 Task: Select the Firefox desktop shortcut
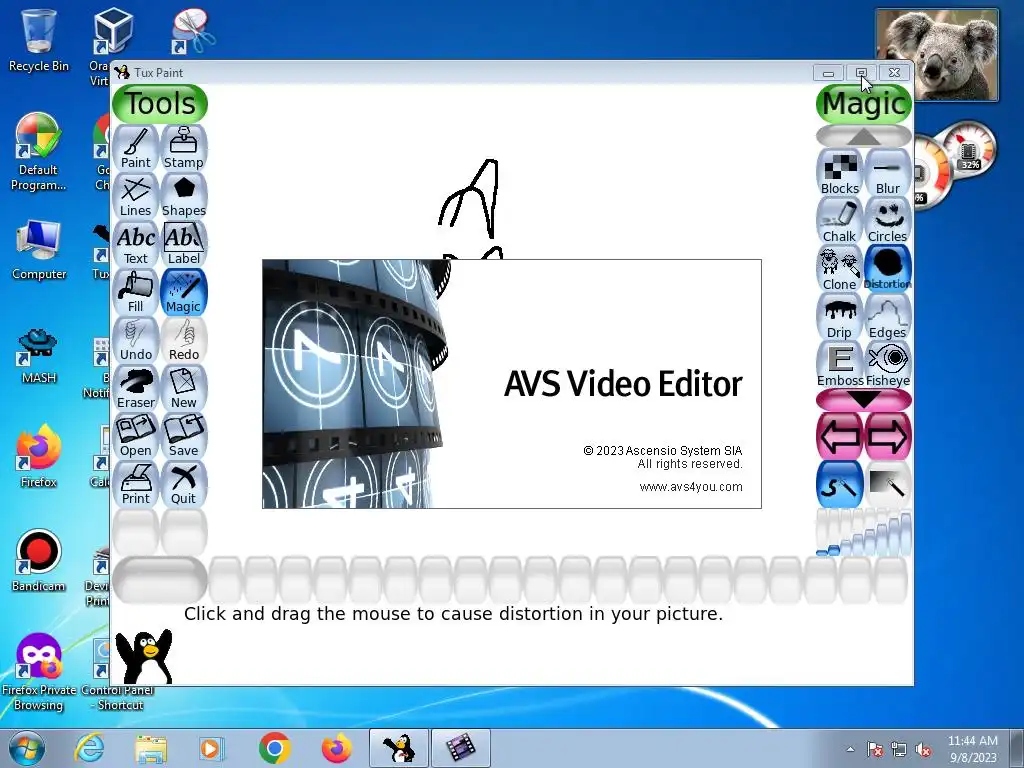[39, 456]
